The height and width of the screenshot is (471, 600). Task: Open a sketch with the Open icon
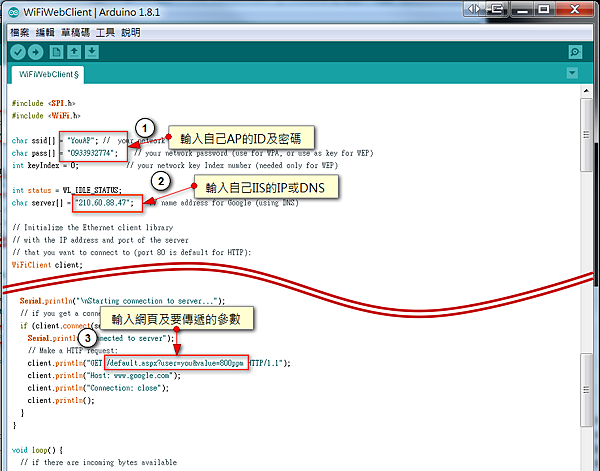pyautogui.click(x=74, y=52)
